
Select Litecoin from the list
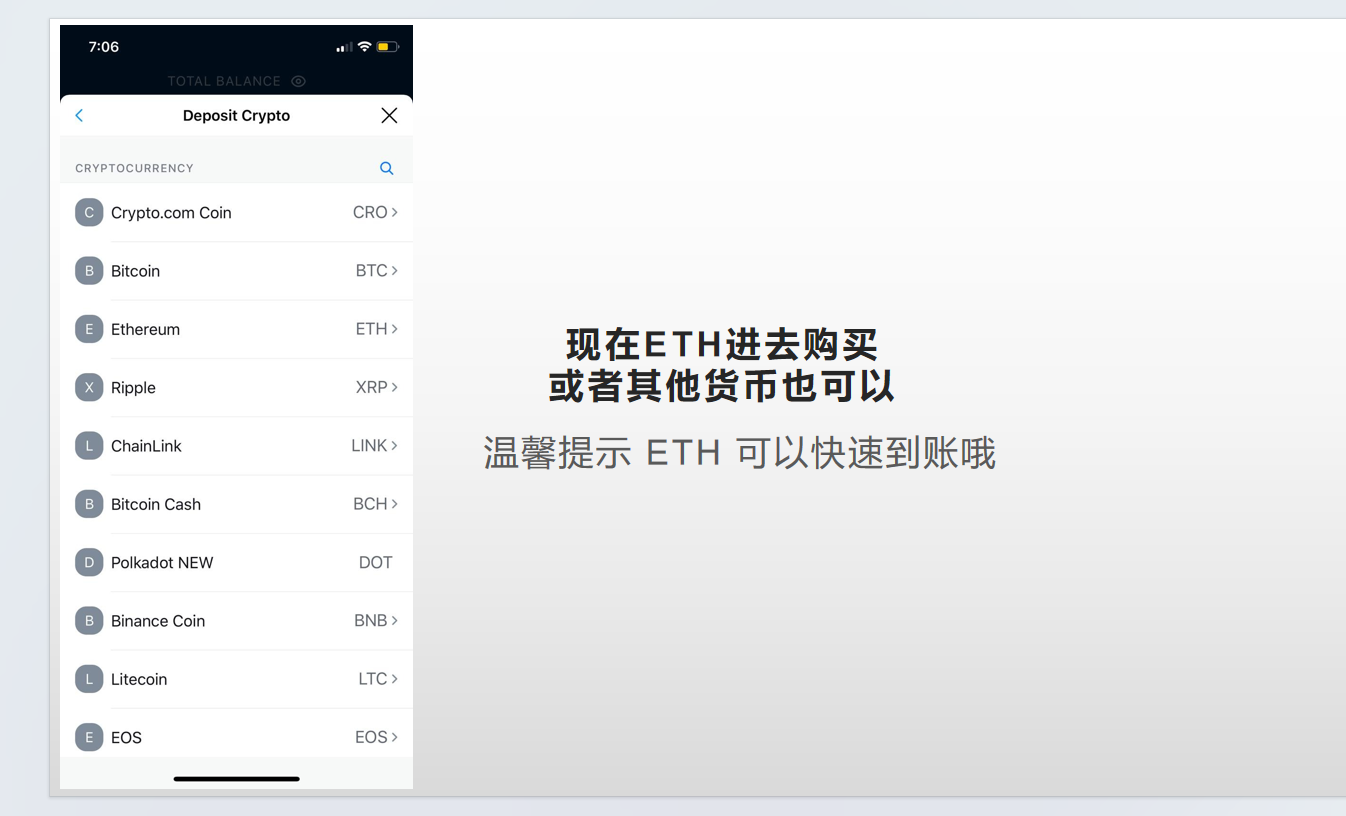tap(139, 679)
